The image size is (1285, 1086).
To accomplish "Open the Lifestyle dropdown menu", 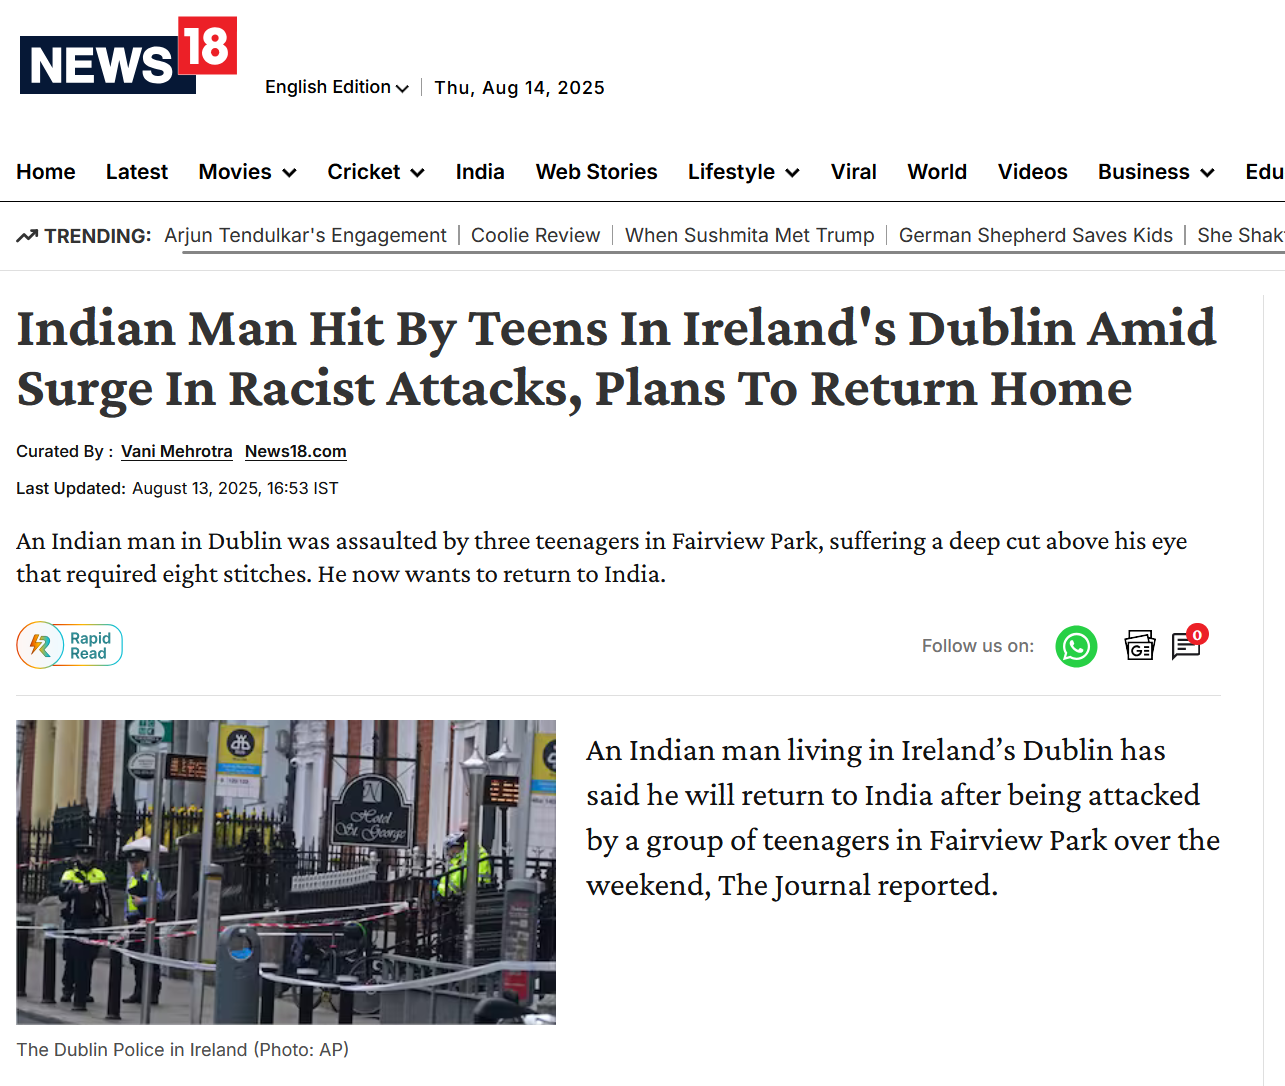I will click(743, 172).
